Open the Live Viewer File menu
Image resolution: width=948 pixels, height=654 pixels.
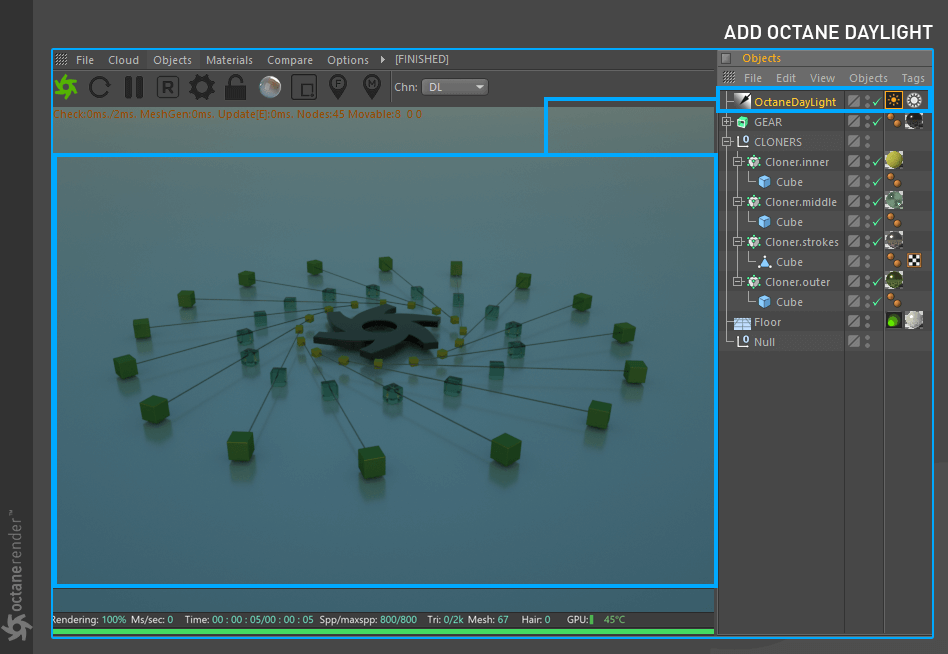pyautogui.click(x=85, y=60)
